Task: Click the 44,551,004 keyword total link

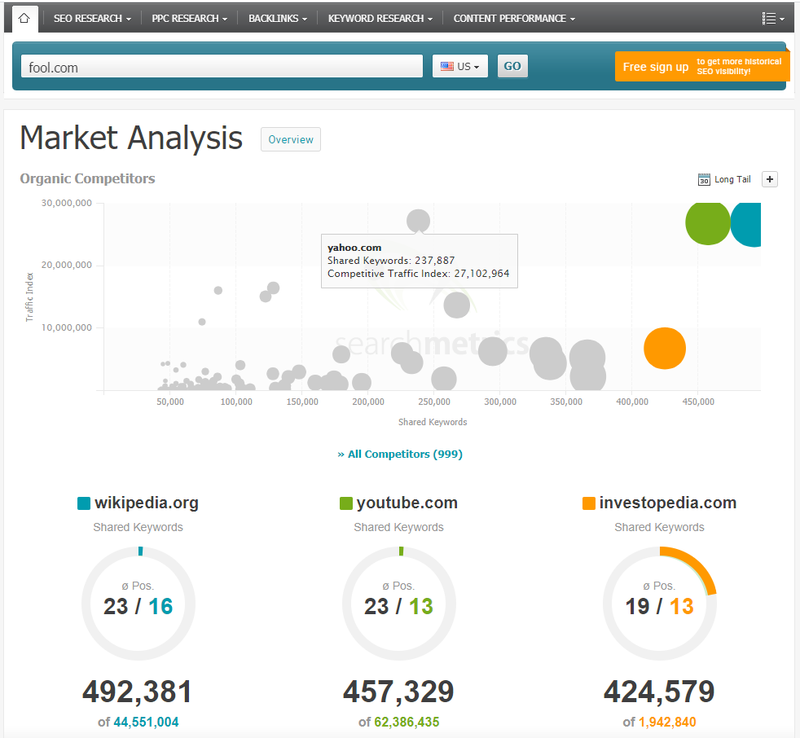Action: click(x=146, y=722)
